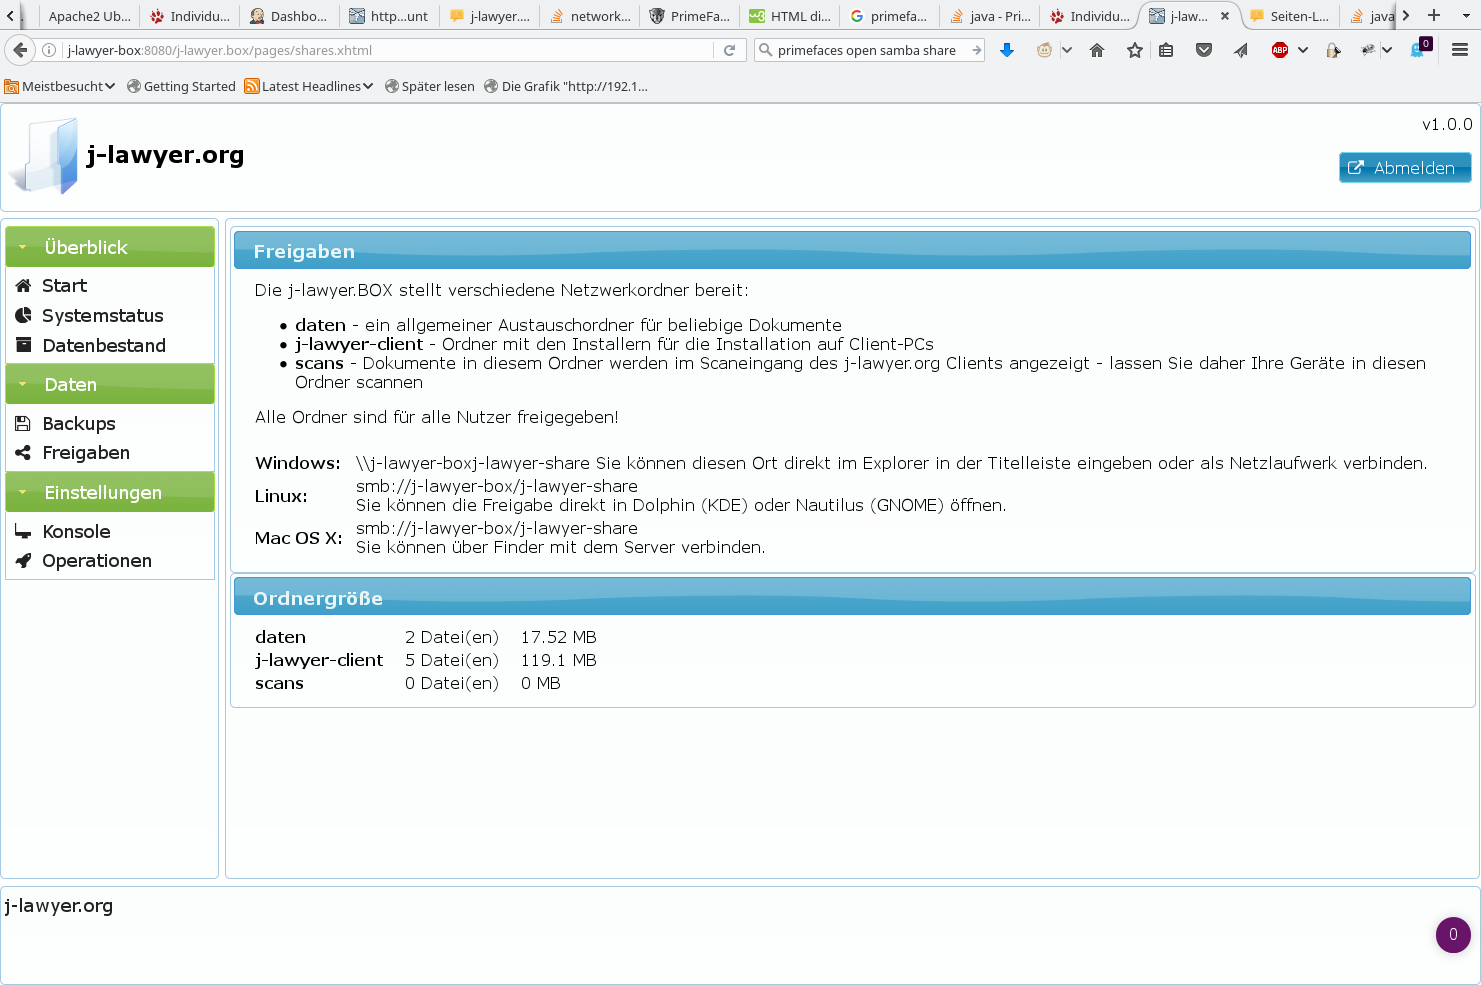
Task: Click the paper plane send icon
Action: (x=1241, y=50)
